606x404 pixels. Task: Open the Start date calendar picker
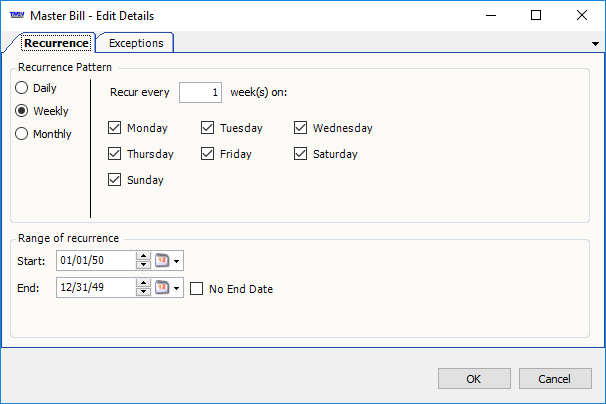coord(163,261)
